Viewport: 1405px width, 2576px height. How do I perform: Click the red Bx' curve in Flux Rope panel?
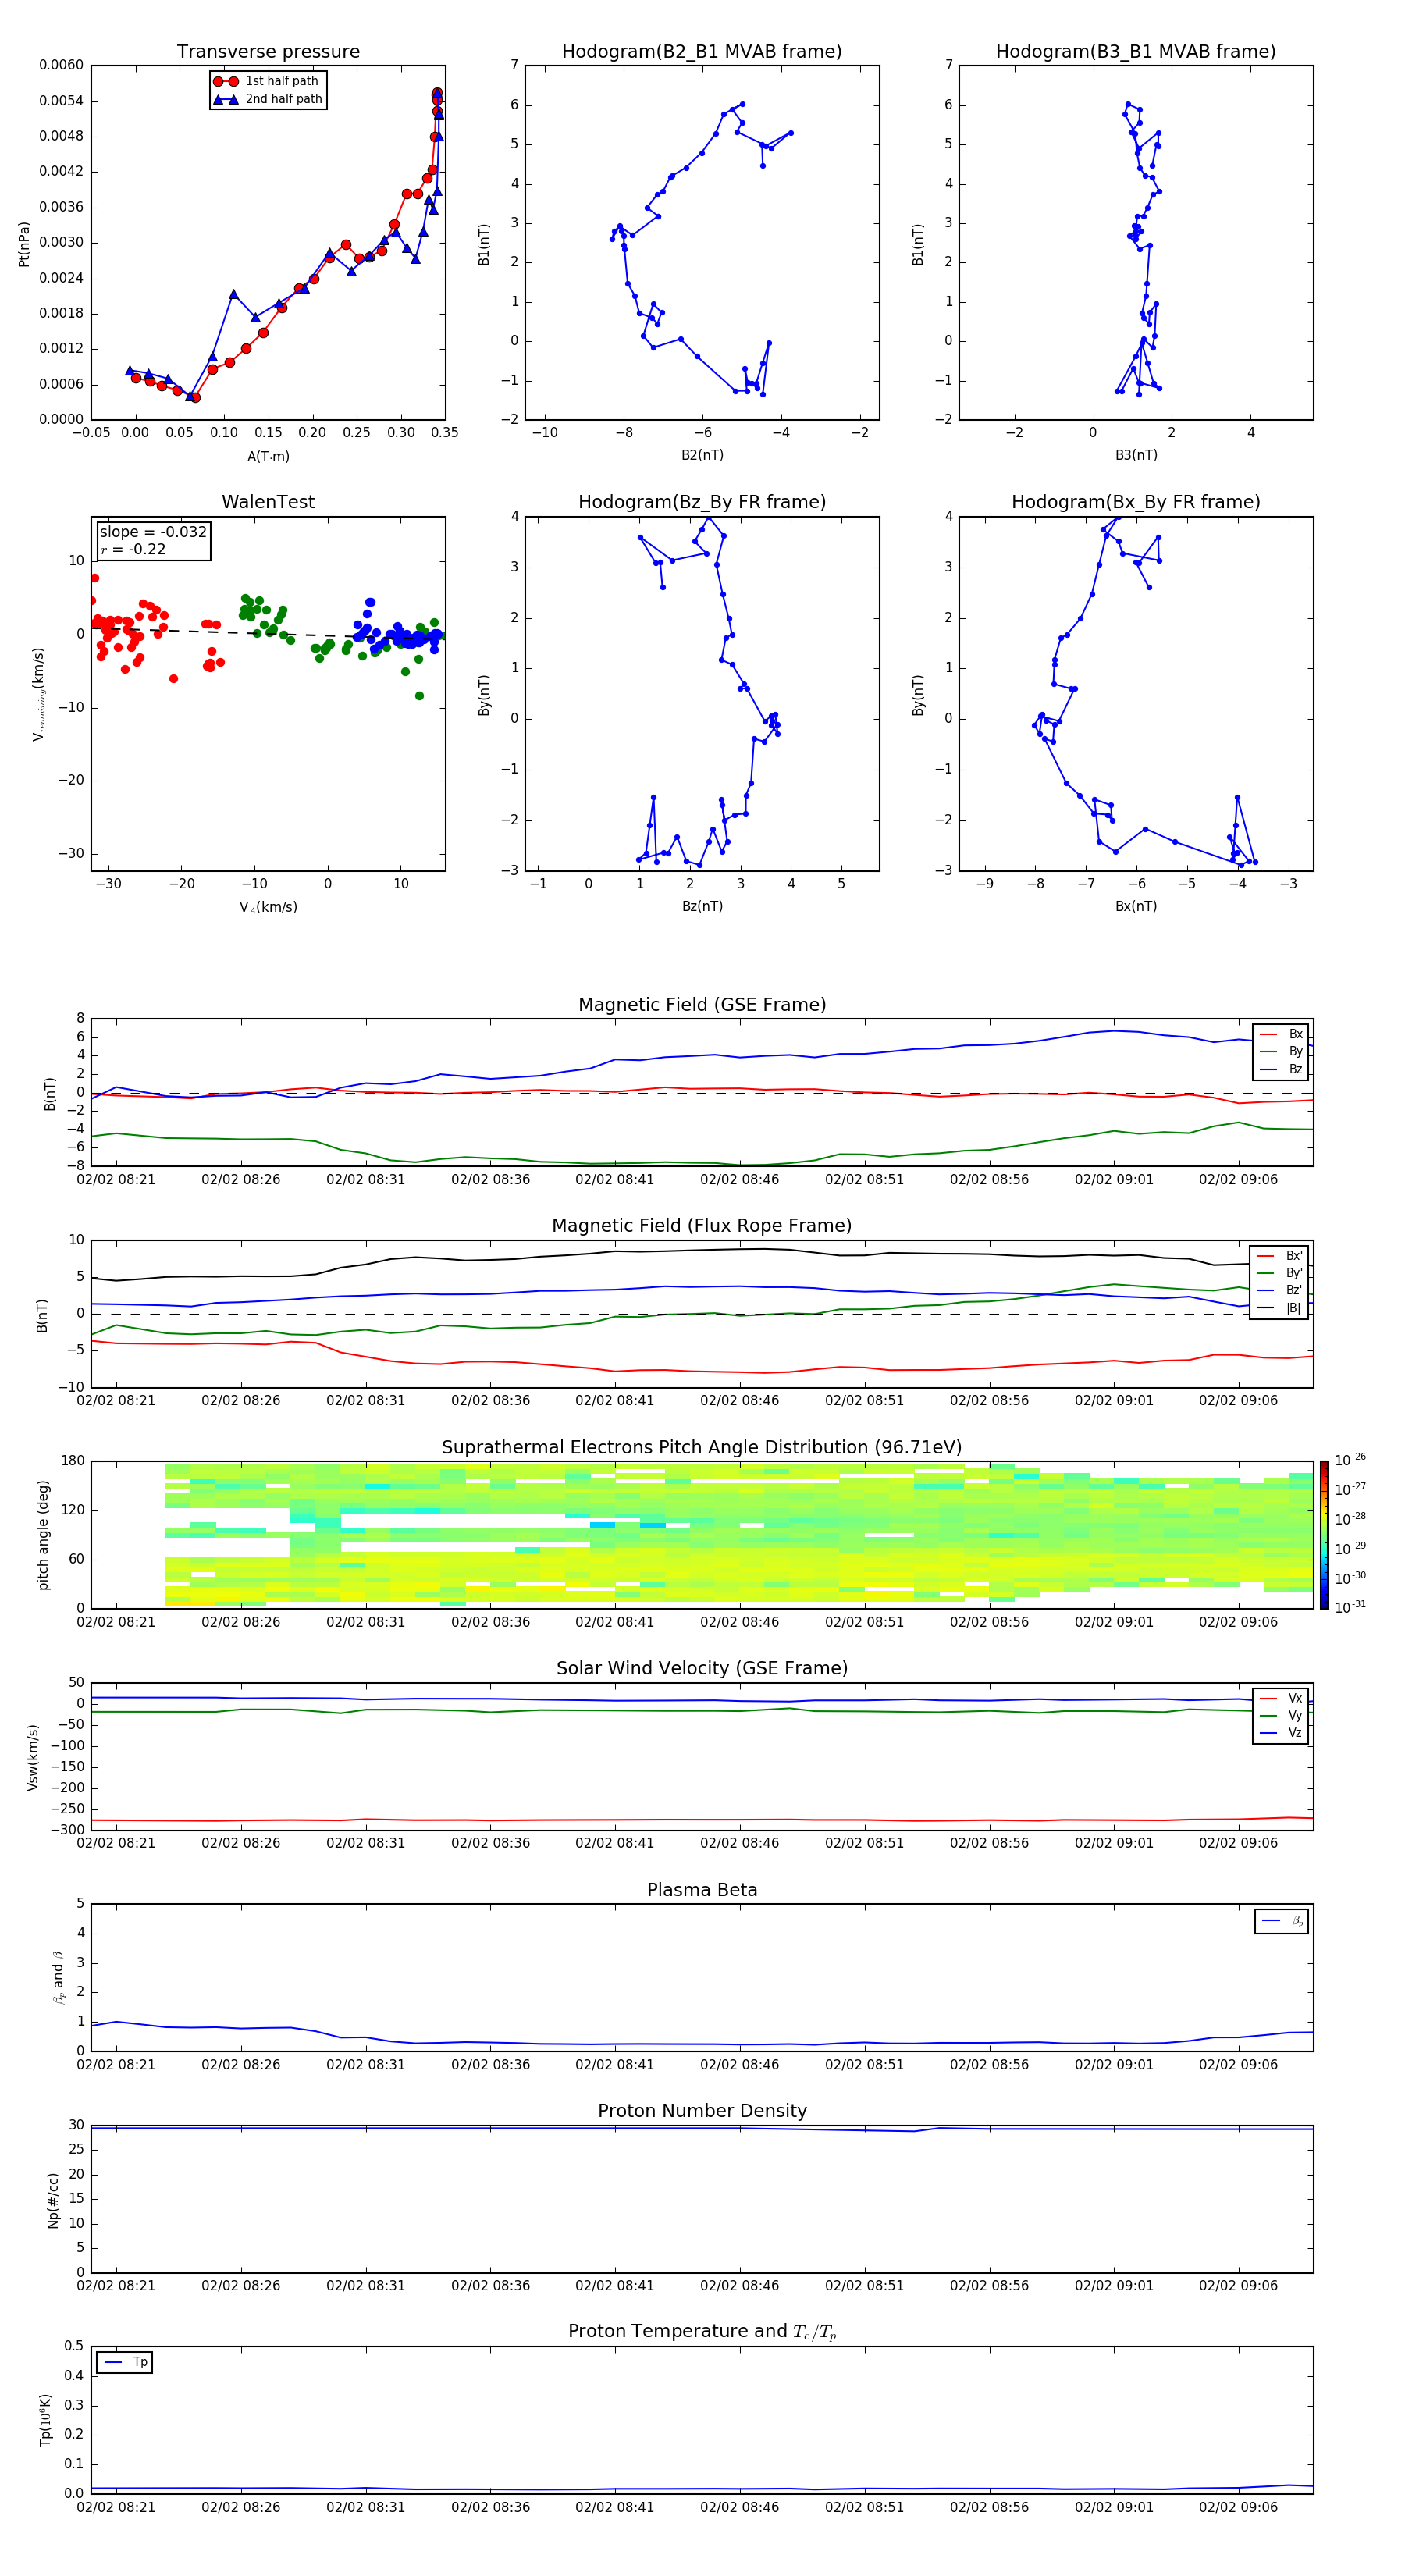click(x=702, y=1371)
